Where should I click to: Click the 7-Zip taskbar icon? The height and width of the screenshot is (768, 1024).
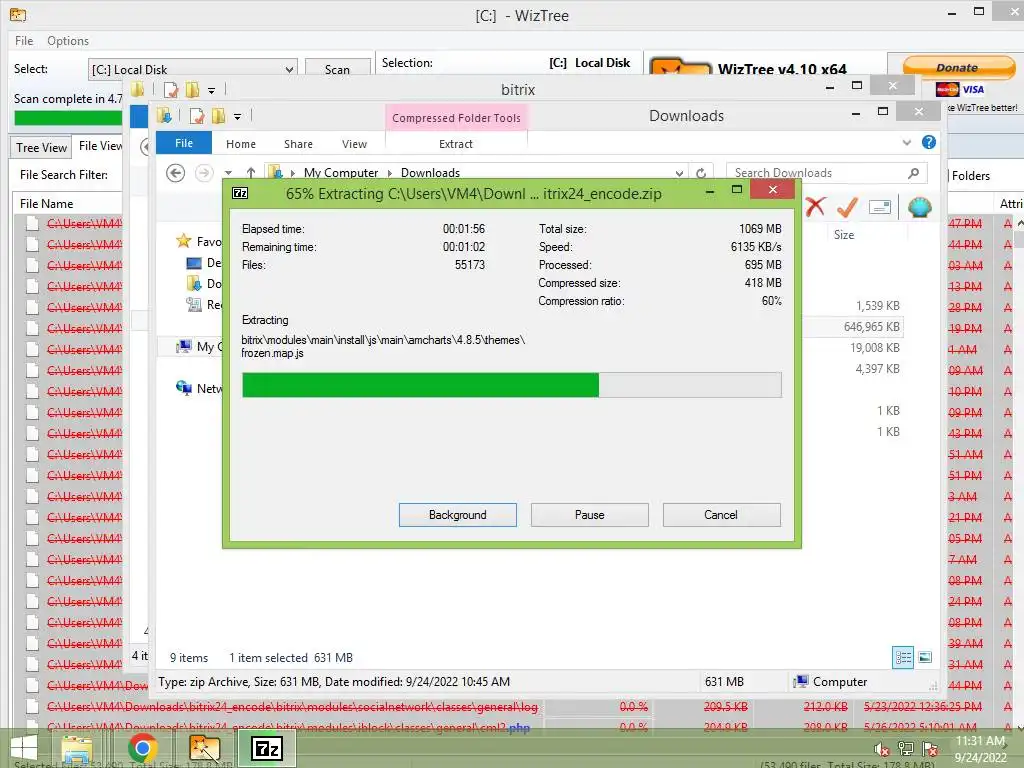pos(267,748)
